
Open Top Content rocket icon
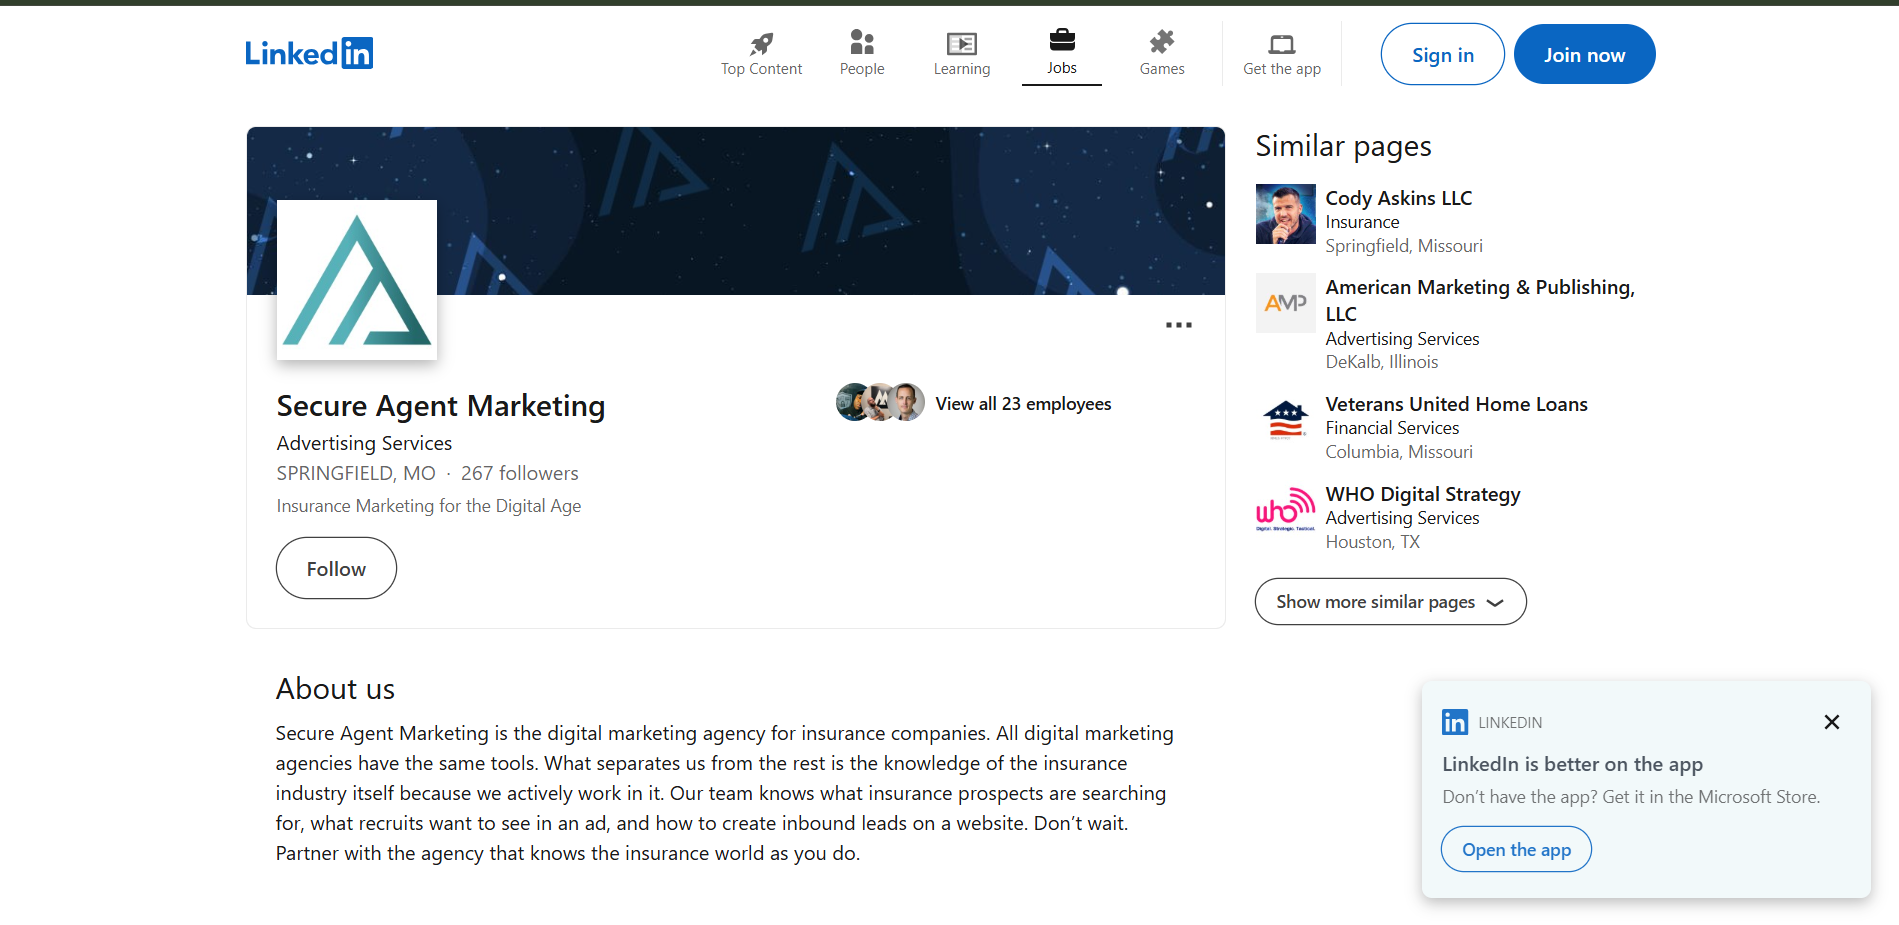pos(761,43)
